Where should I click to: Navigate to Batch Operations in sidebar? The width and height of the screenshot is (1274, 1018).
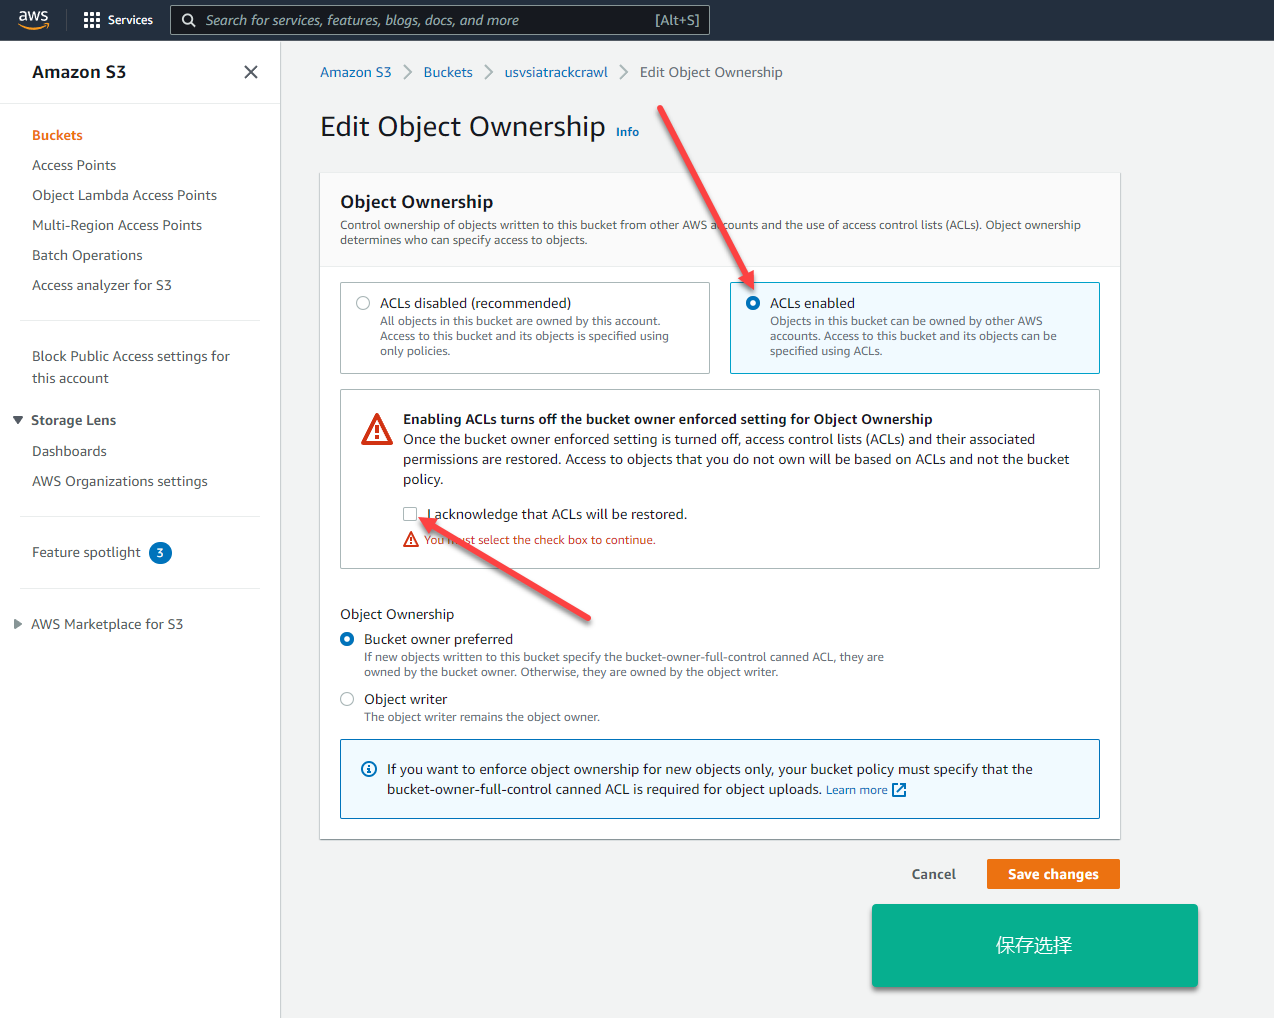(x=87, y=255)
